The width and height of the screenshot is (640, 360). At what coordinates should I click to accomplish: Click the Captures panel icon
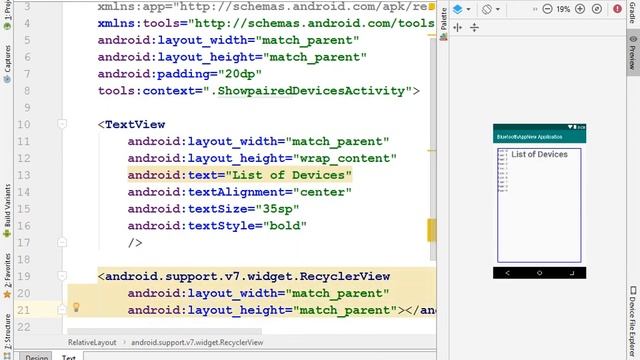point(7,80)
